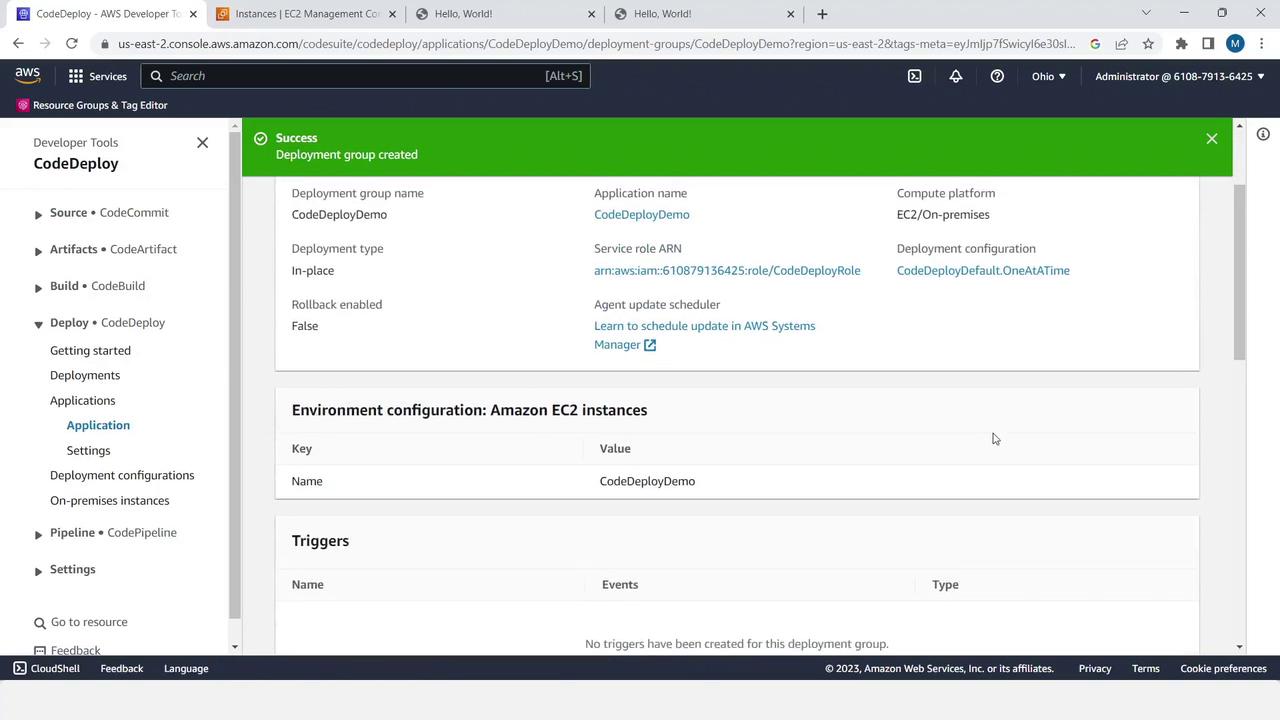Screen dimensions: 1280x720
Task: Open the Privacy link in footer
Action: (x=1095, y=668)
